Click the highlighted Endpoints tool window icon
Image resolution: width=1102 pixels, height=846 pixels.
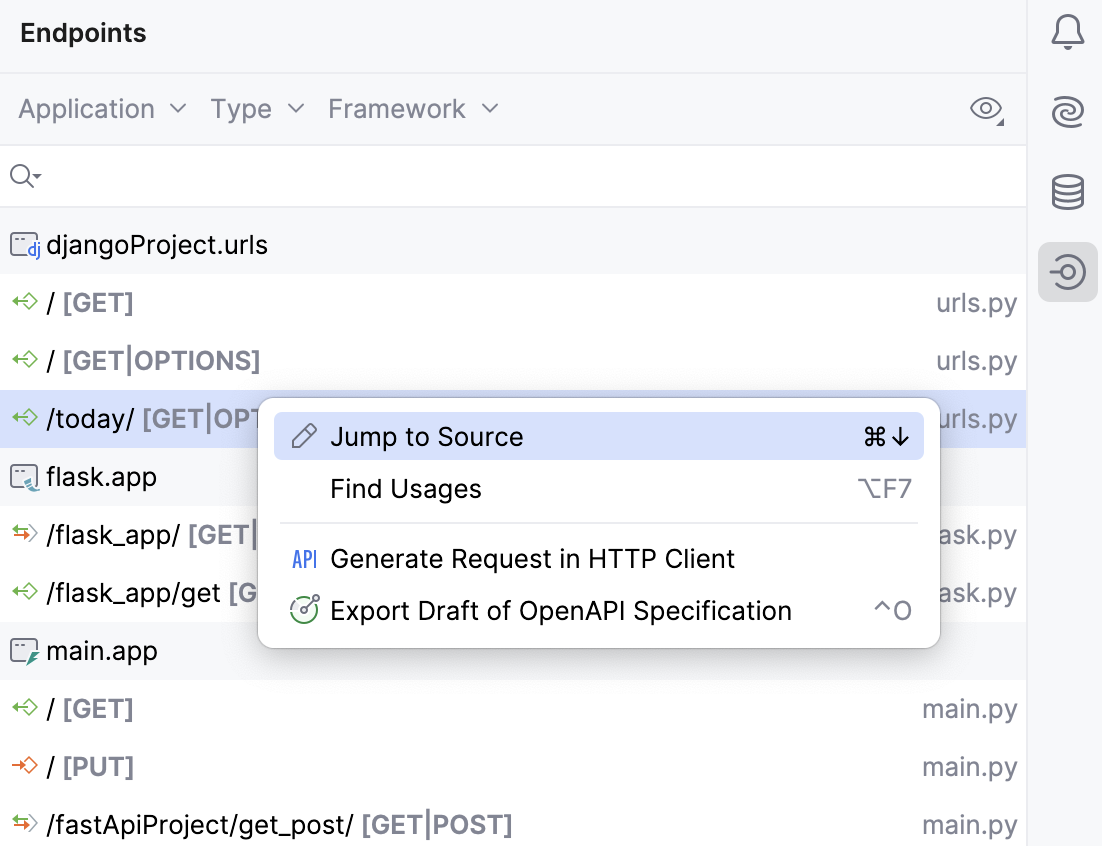[1068, 272]
